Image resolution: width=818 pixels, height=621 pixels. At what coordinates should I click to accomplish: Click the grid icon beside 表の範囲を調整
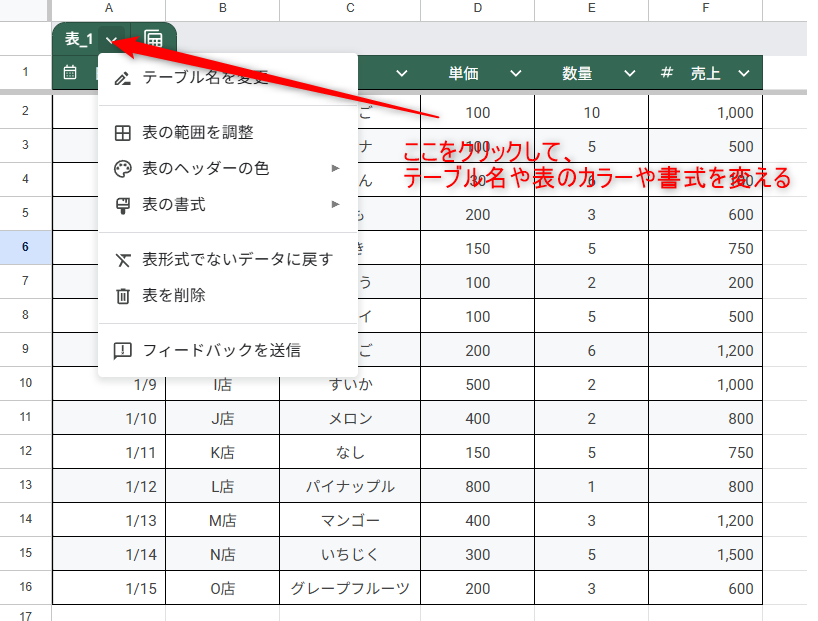[x=122, y=132]
